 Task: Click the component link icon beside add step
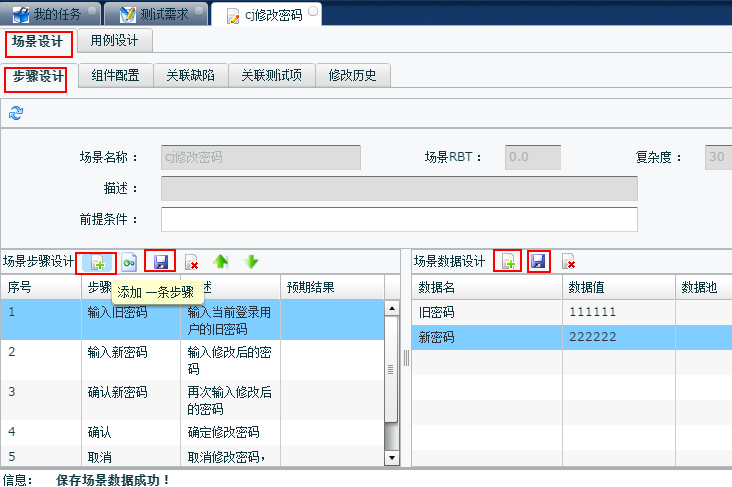click(130, 262)
